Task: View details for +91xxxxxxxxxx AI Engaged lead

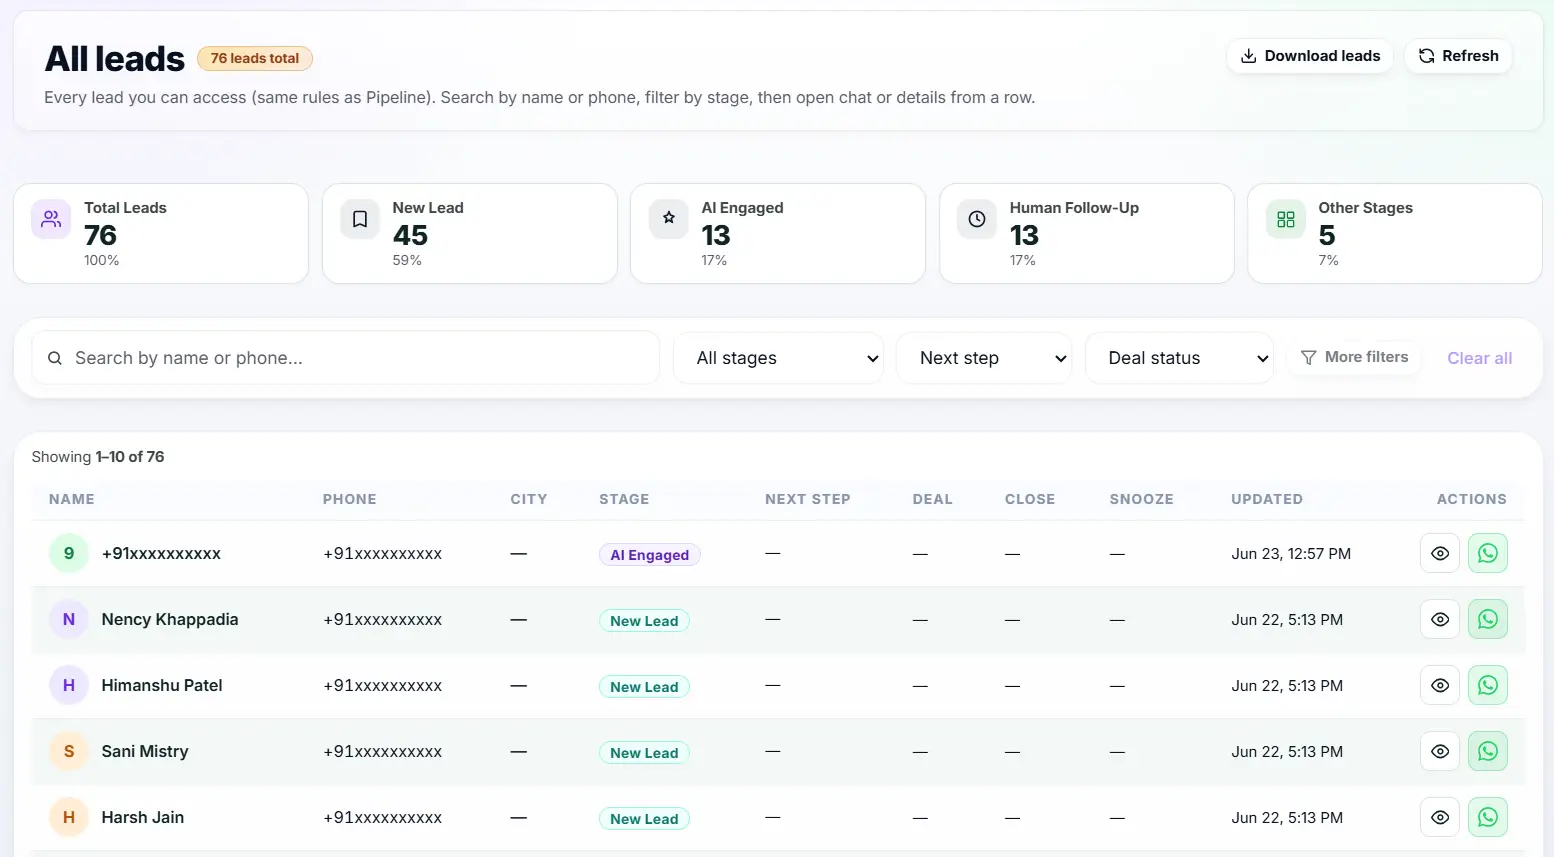Action: [1440, 553]
